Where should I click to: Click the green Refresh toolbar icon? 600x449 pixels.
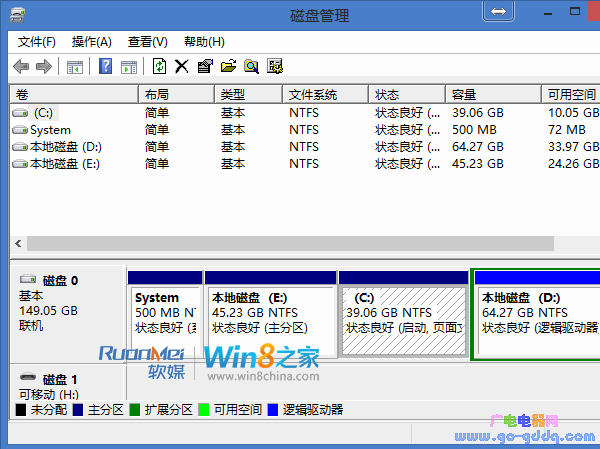click(x=159, y=66)
